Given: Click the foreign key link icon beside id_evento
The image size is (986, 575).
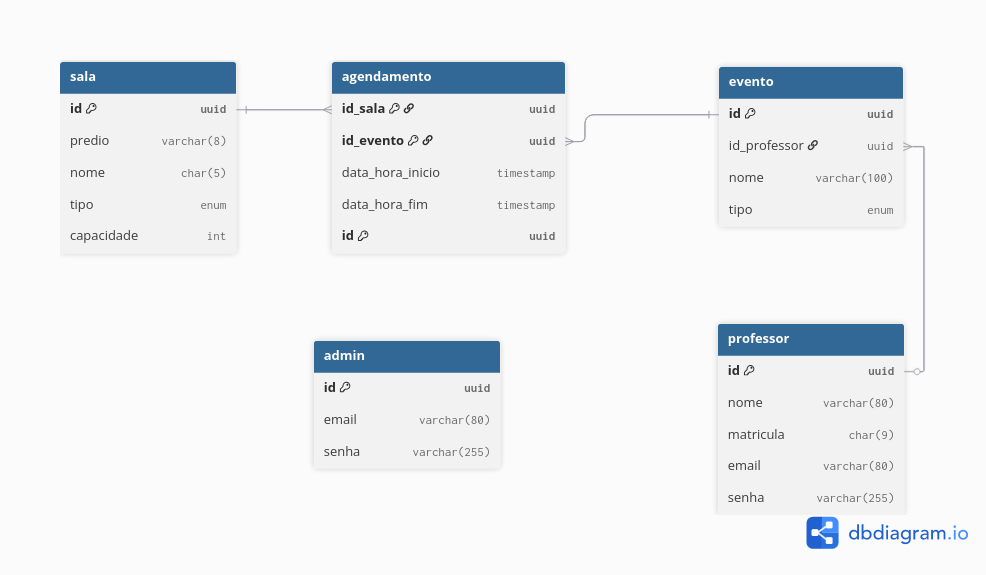Looking at the screenshot, I should pyautogui.click(x=428, y=141).
